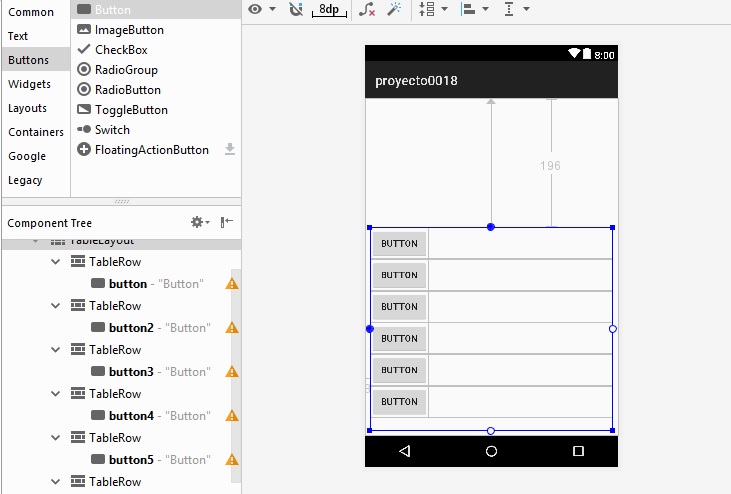Click Android back button in preview

coord(404,451)
